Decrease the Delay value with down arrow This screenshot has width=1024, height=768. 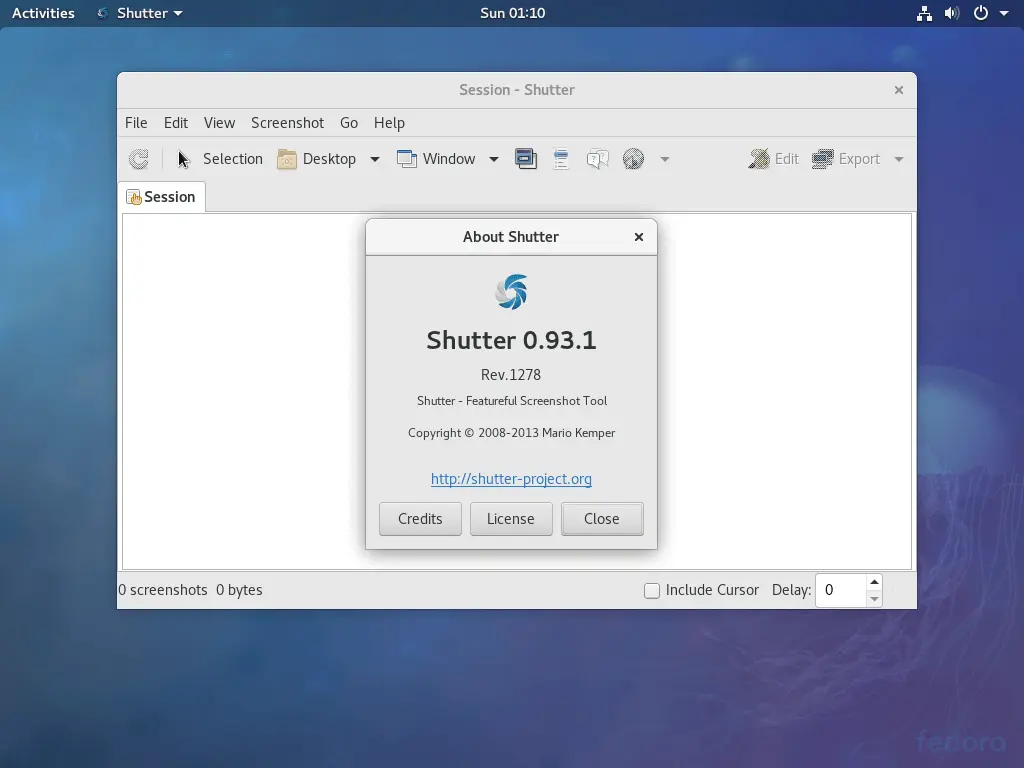click(x=874, y=599)
